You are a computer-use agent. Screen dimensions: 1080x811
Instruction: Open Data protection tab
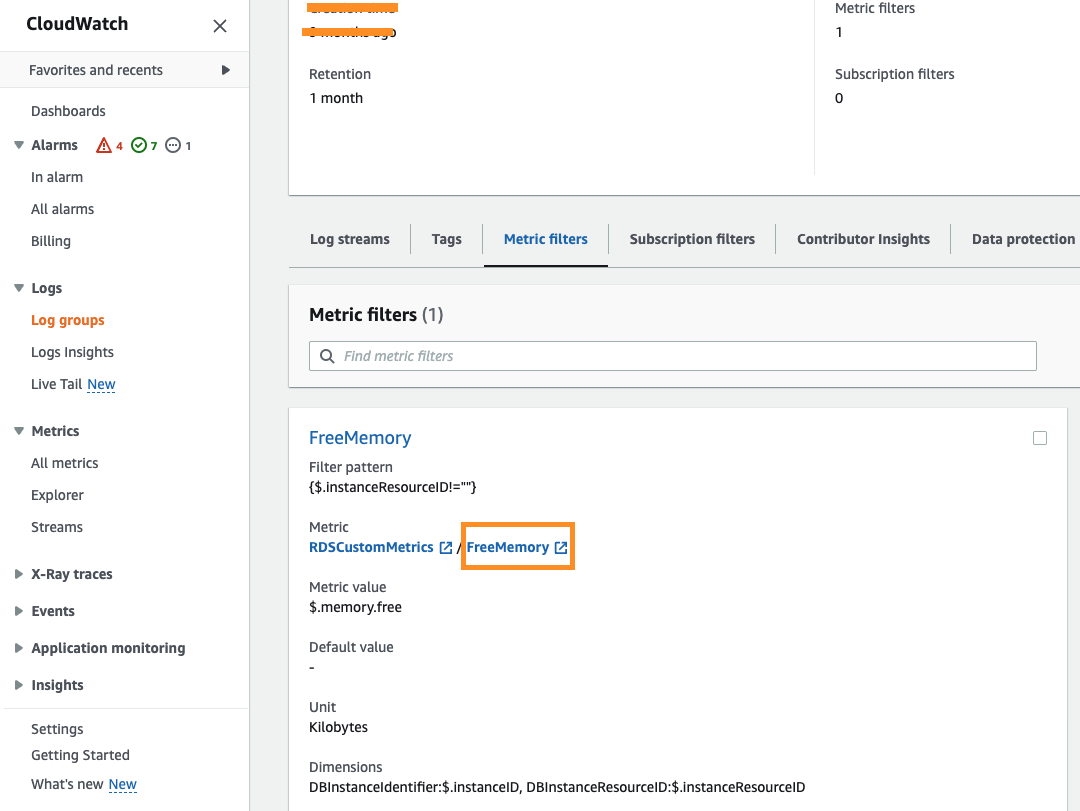[1024, 239]
